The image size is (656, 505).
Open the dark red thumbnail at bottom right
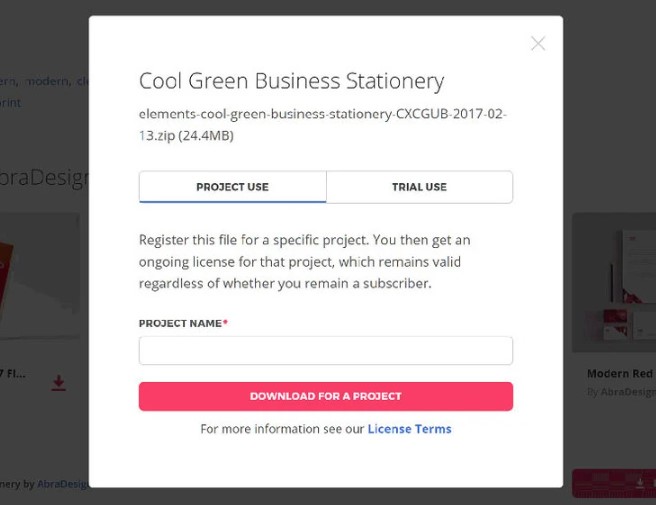(x=614, y=483)
